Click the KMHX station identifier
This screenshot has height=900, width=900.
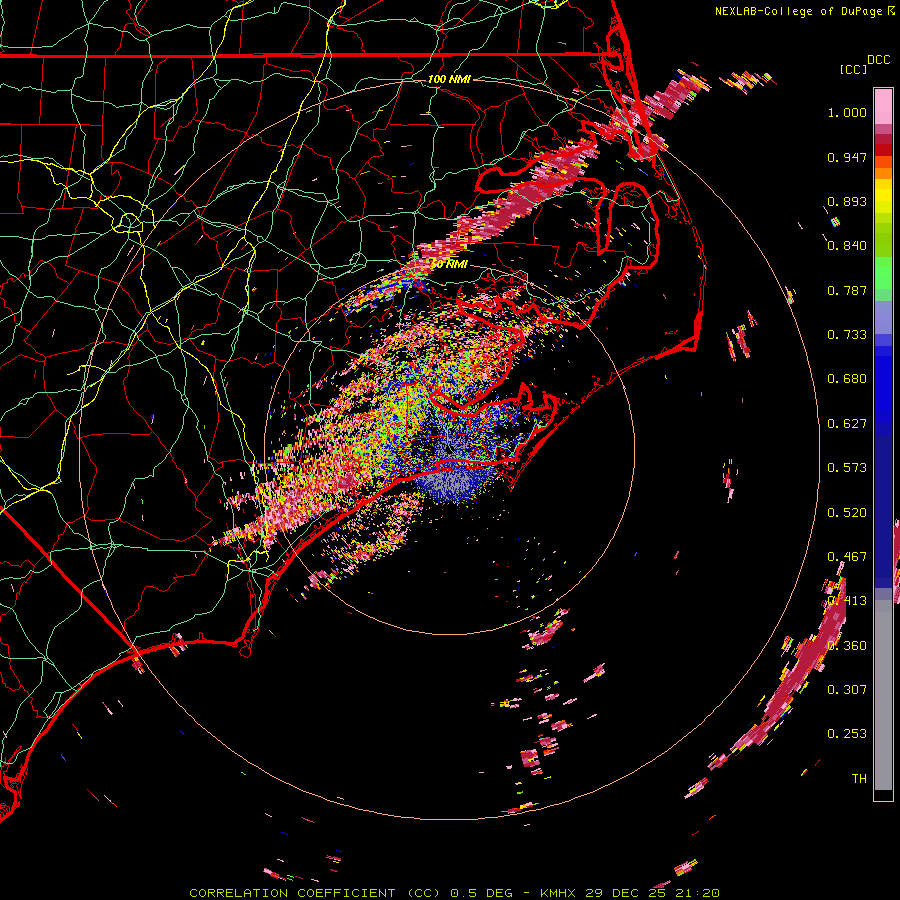[557, 893]
